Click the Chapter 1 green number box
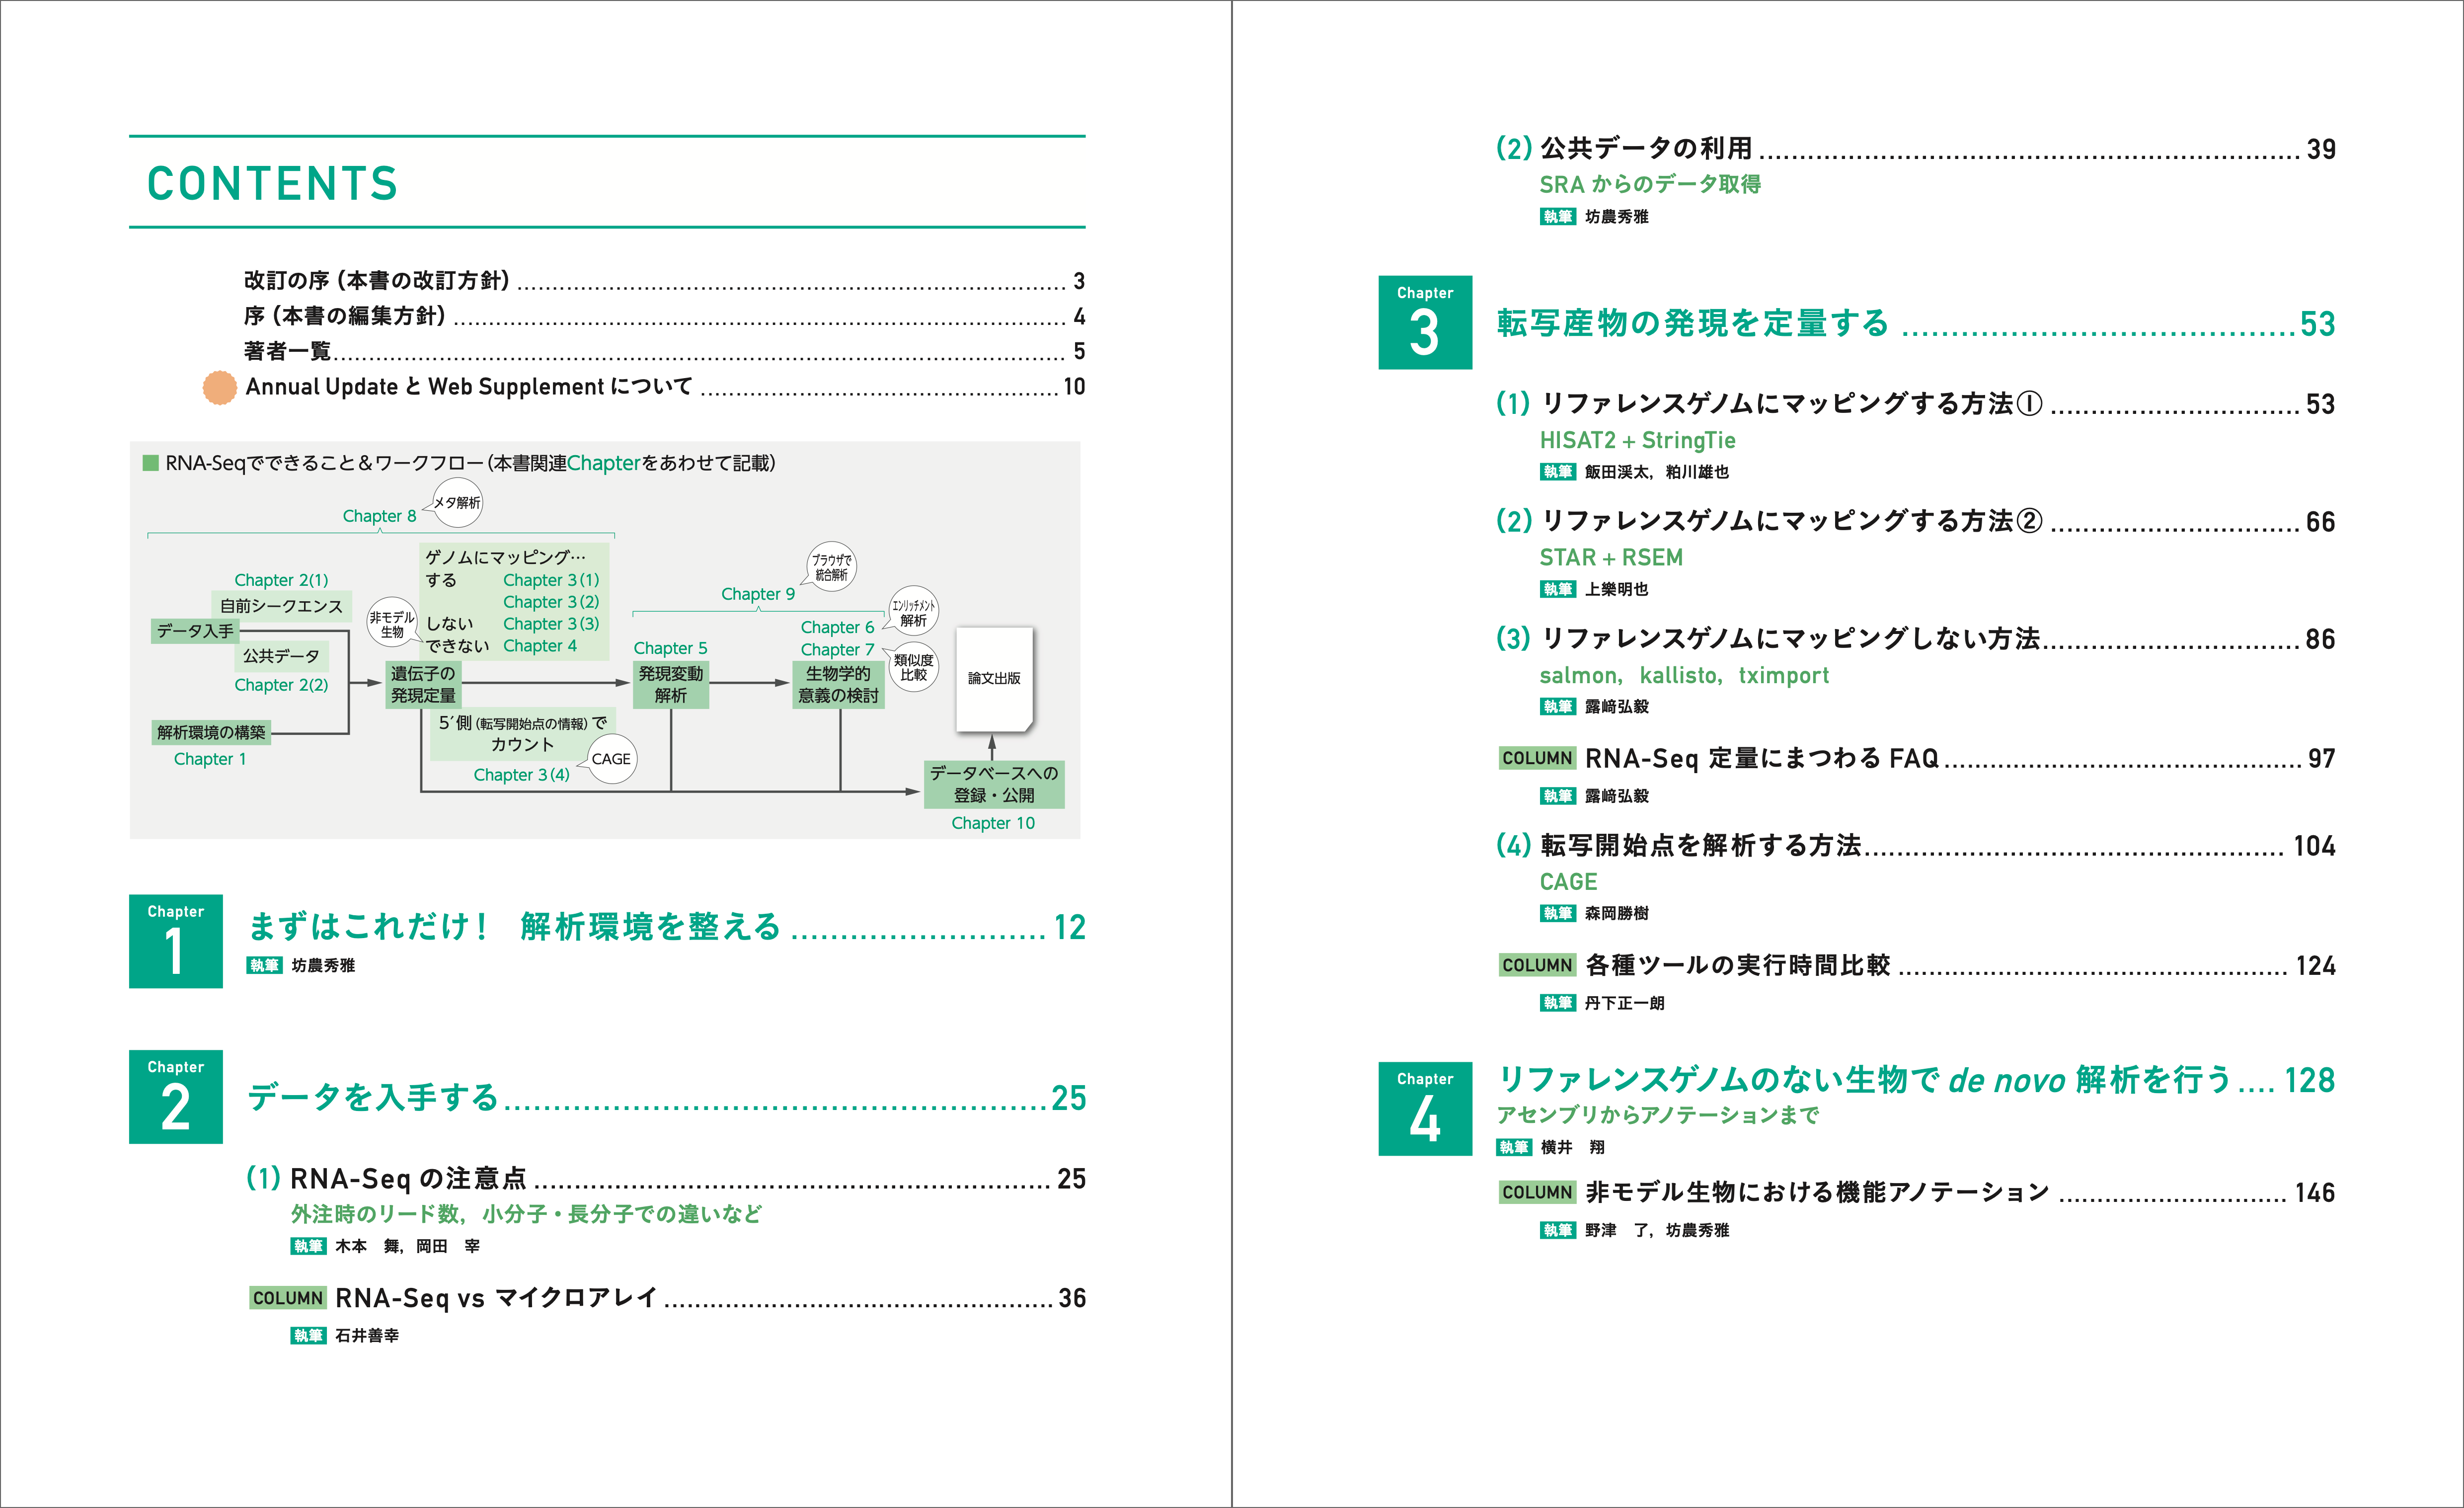The width and height of the screenshot is (2464, 1508). [176, 941]
